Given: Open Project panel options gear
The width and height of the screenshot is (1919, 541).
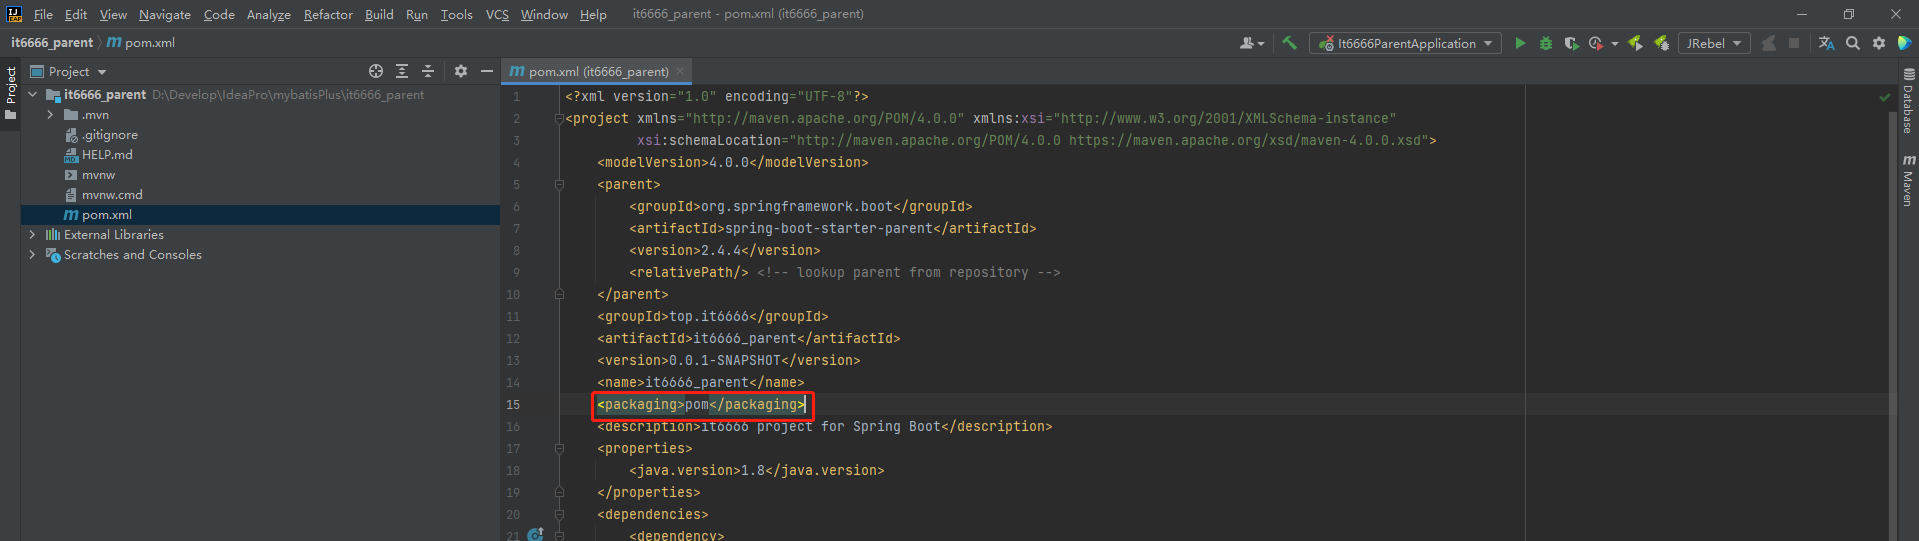Looking at the screenshot, I should [x=461, y=71].
